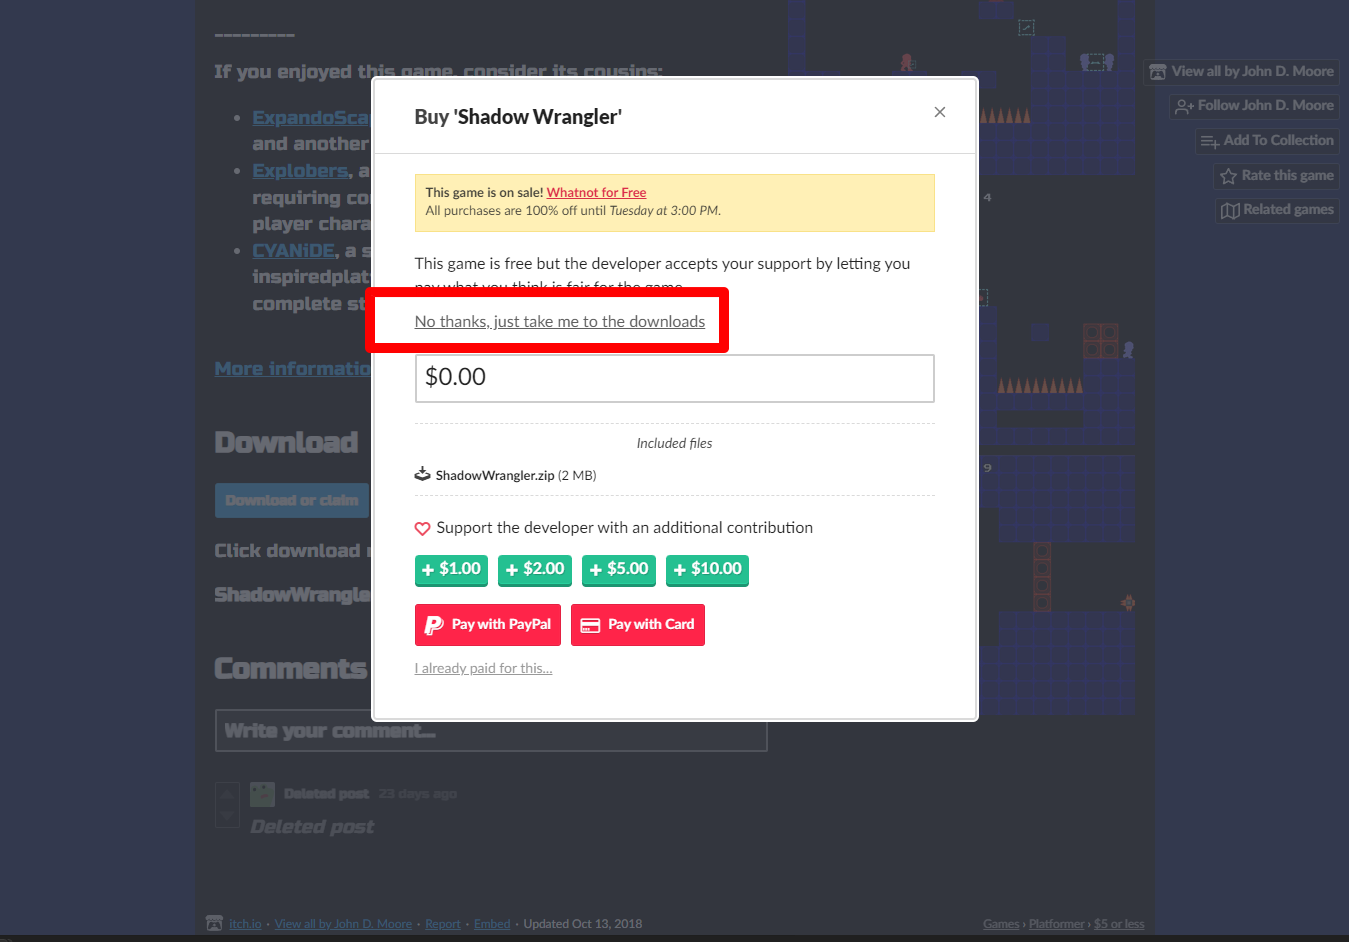Click the star icon on Rate this game

click(x=1228, y=176)
